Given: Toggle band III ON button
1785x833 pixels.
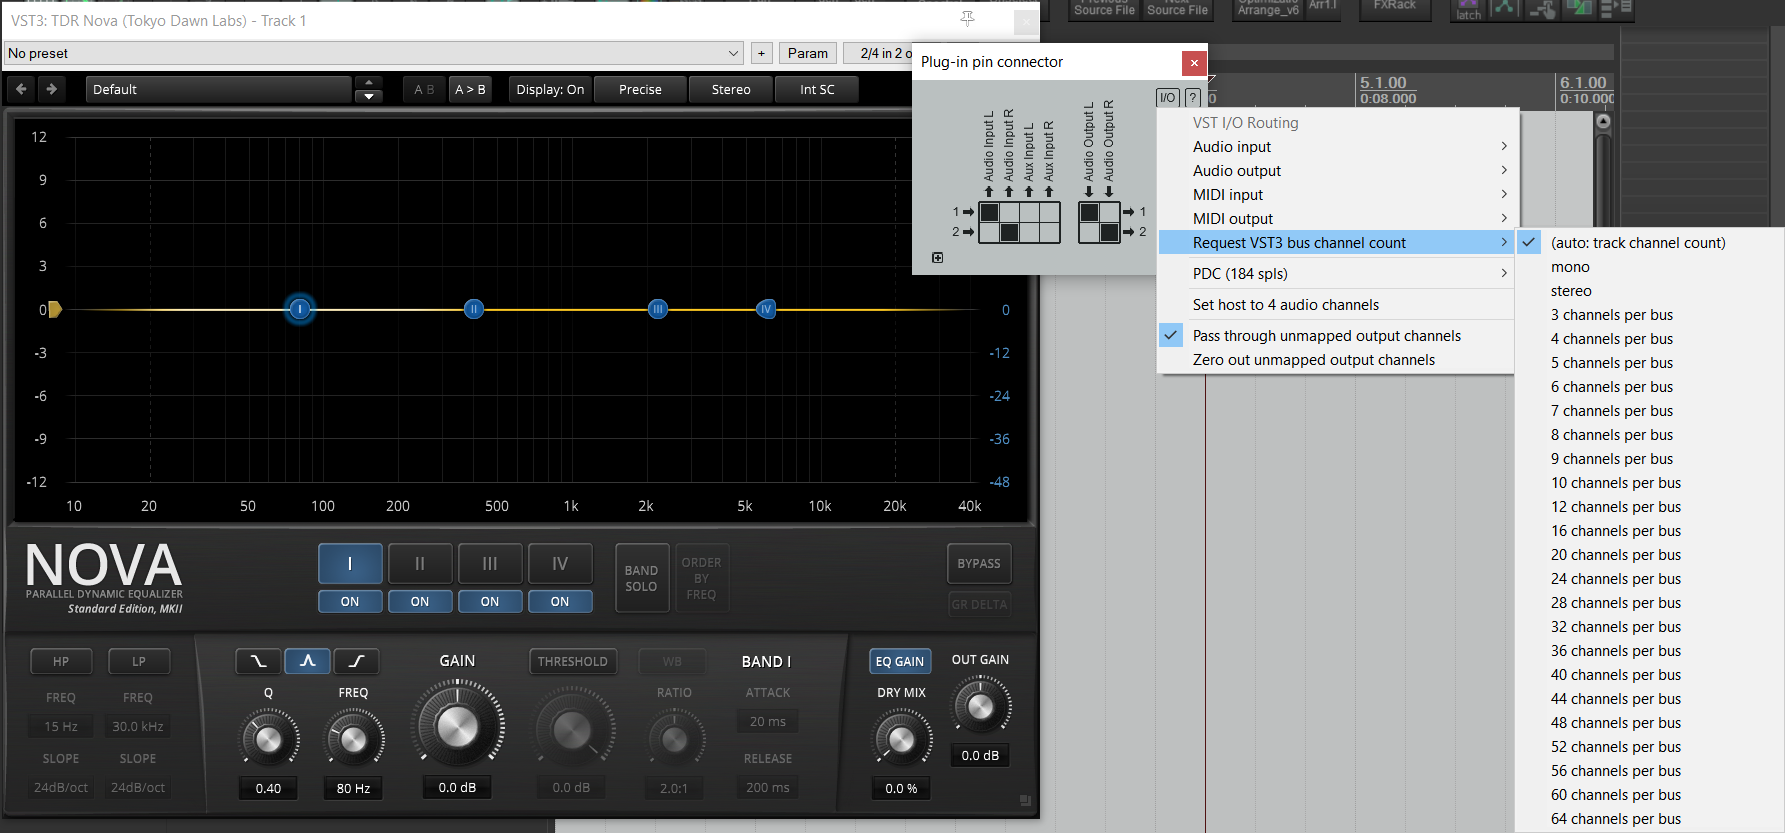Looking at the screenshot, I should point(490,601).
